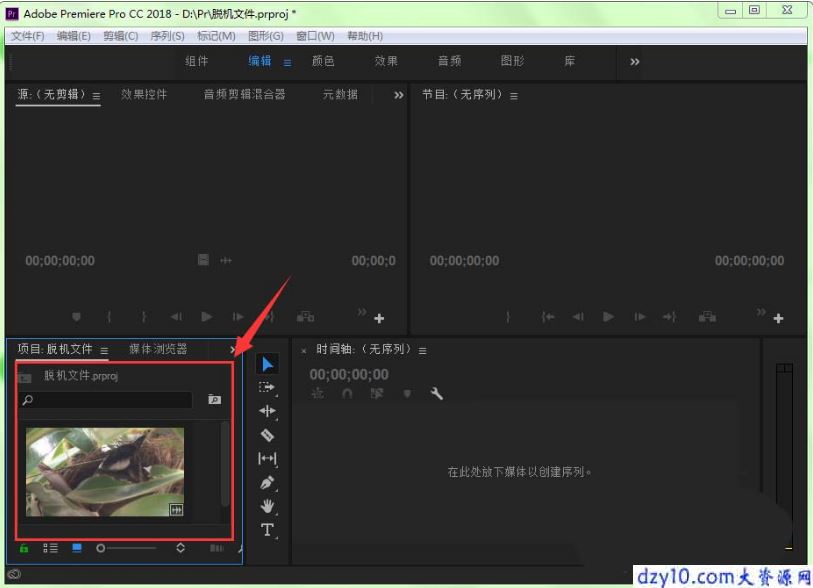Open 元数据 panel tab
This screenshot has height=588, width=813.
(x=340, y=94)
